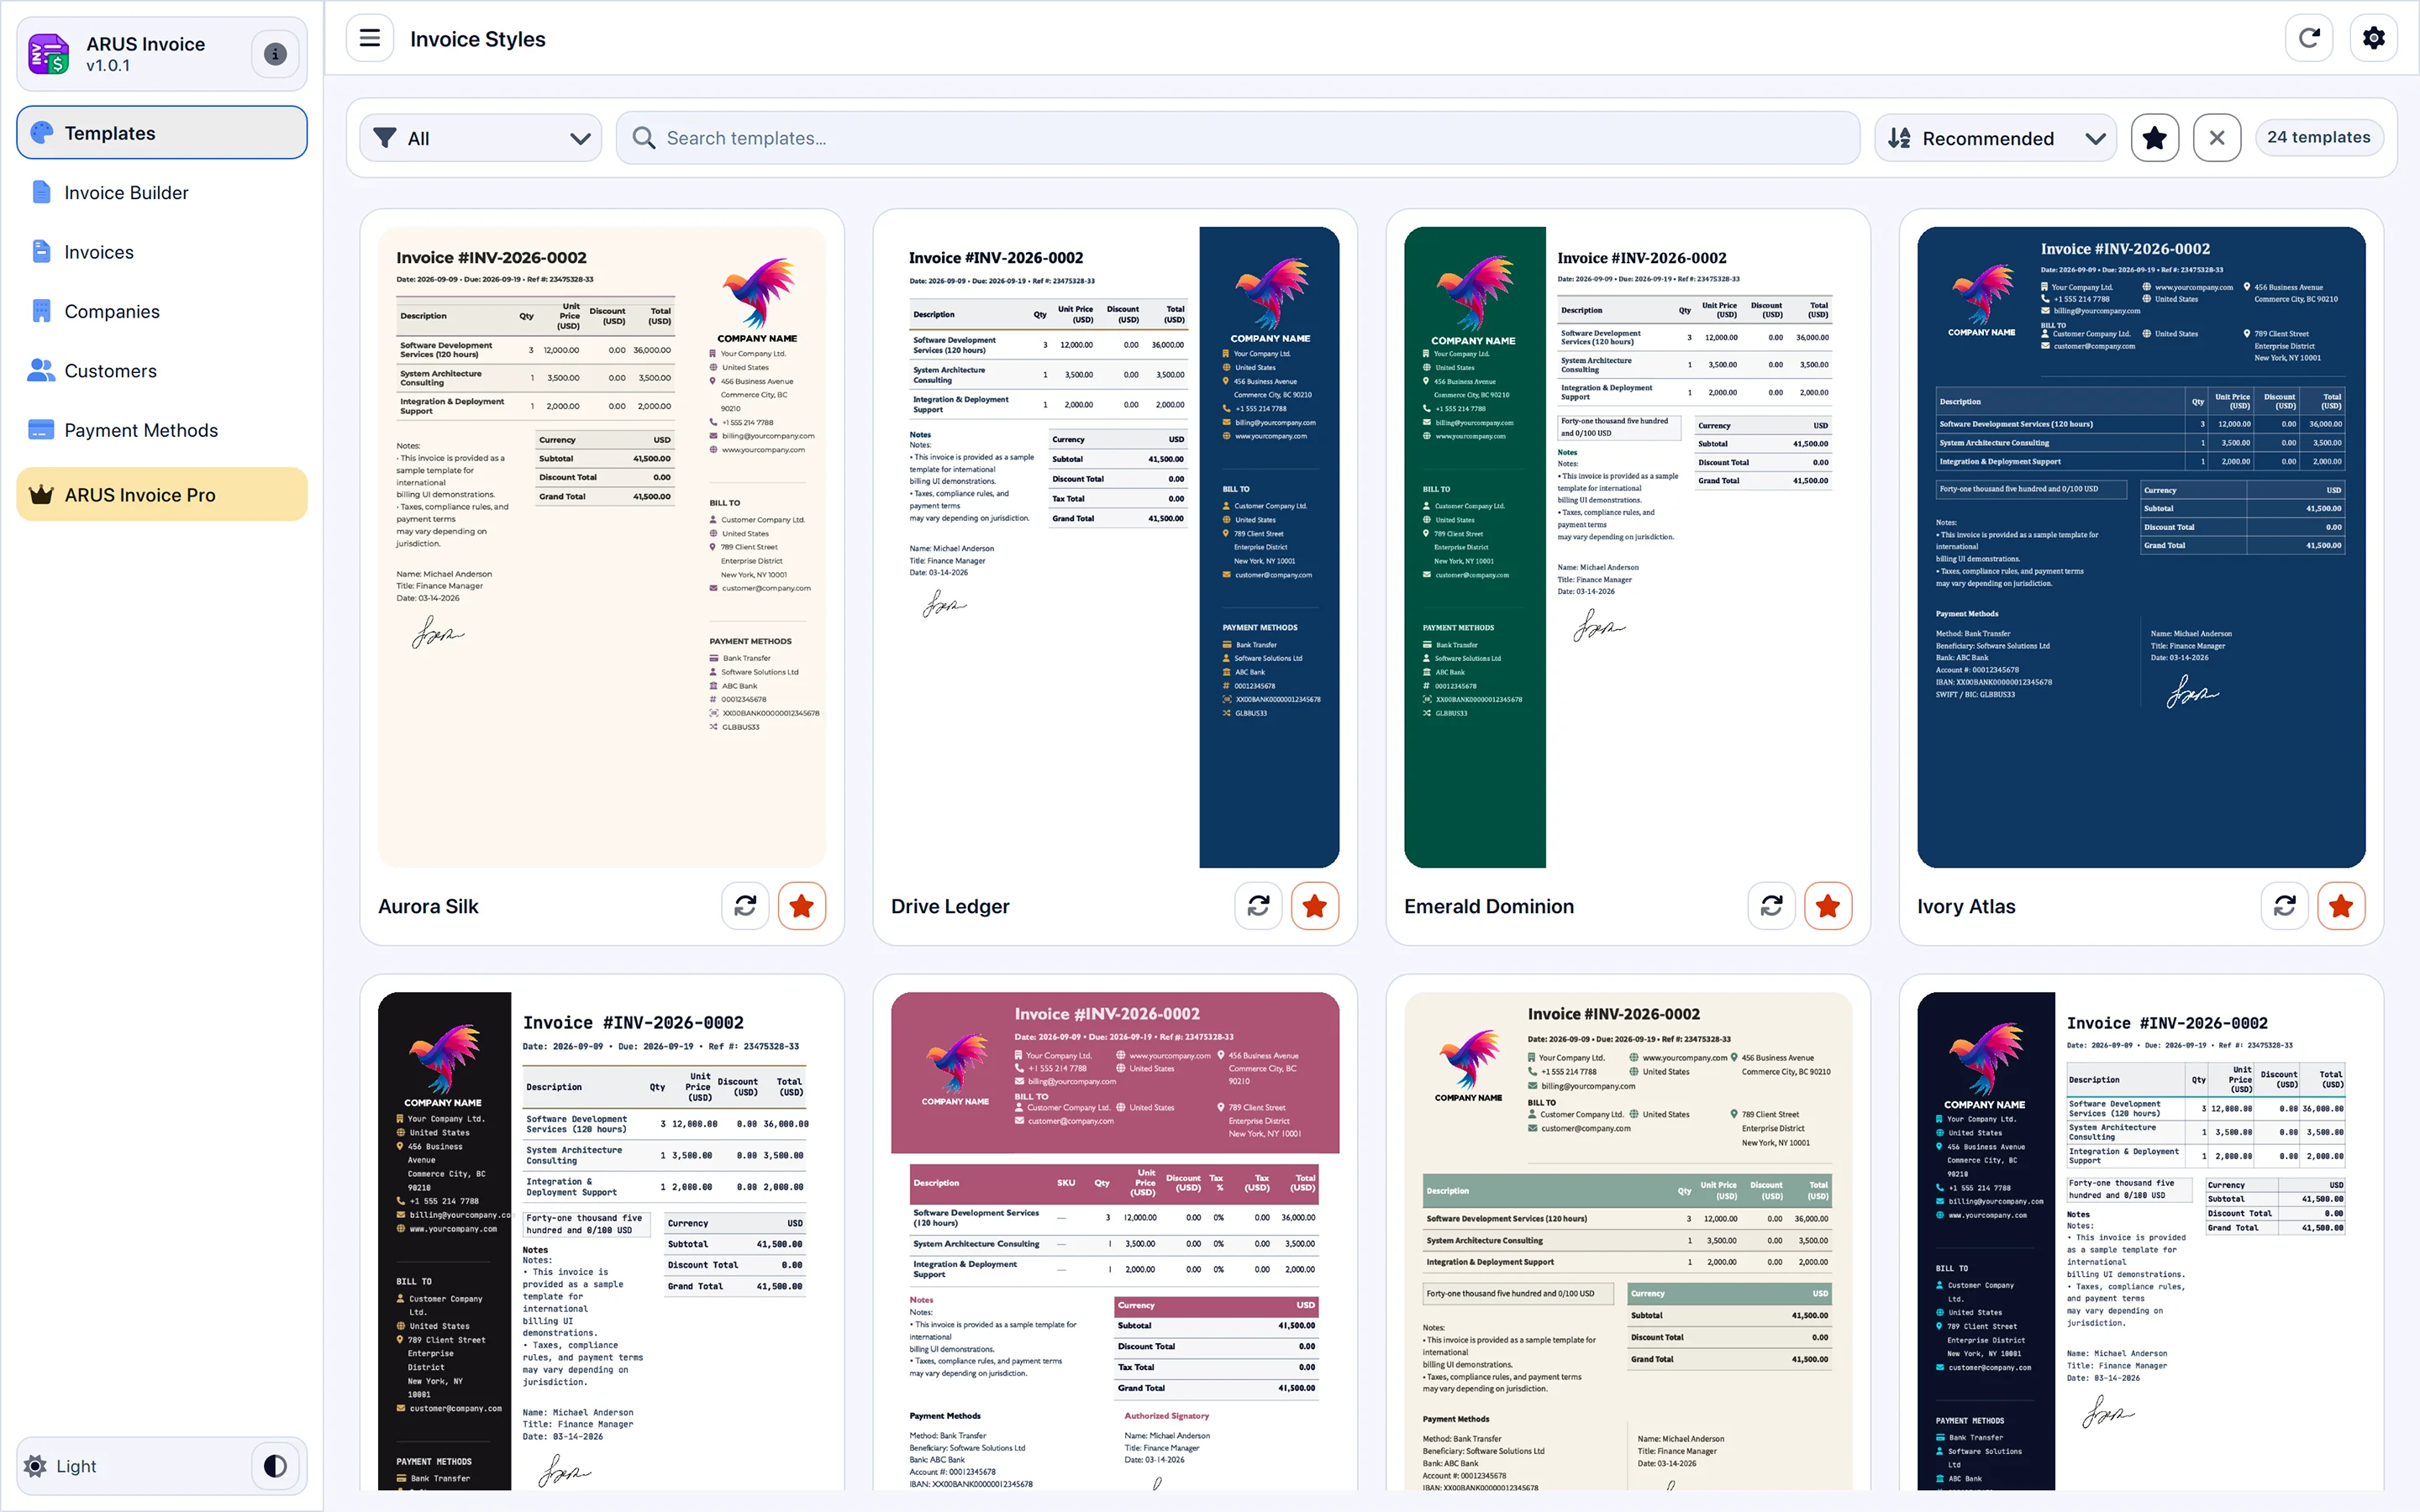This screenshot has width=2420, height=1512.
Task: Open the Customers section
Action: coord(110,370)
